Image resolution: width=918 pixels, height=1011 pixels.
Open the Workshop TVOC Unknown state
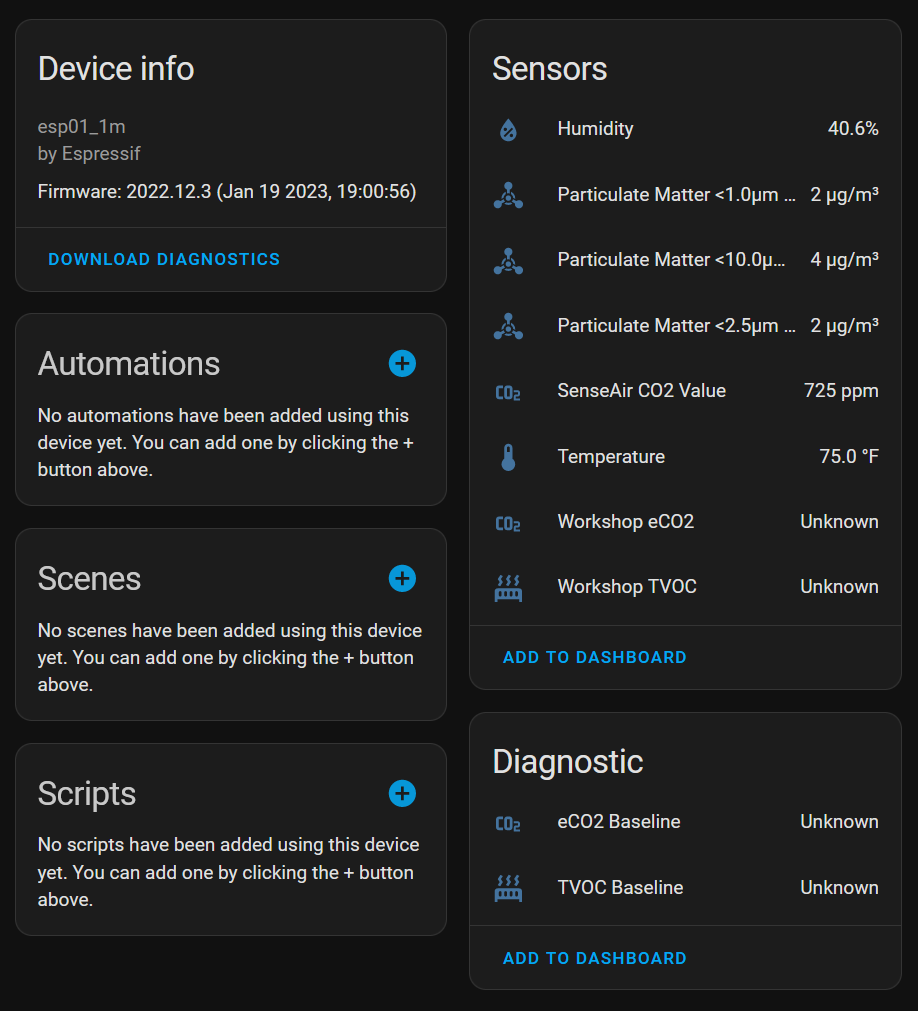point(839,587)
